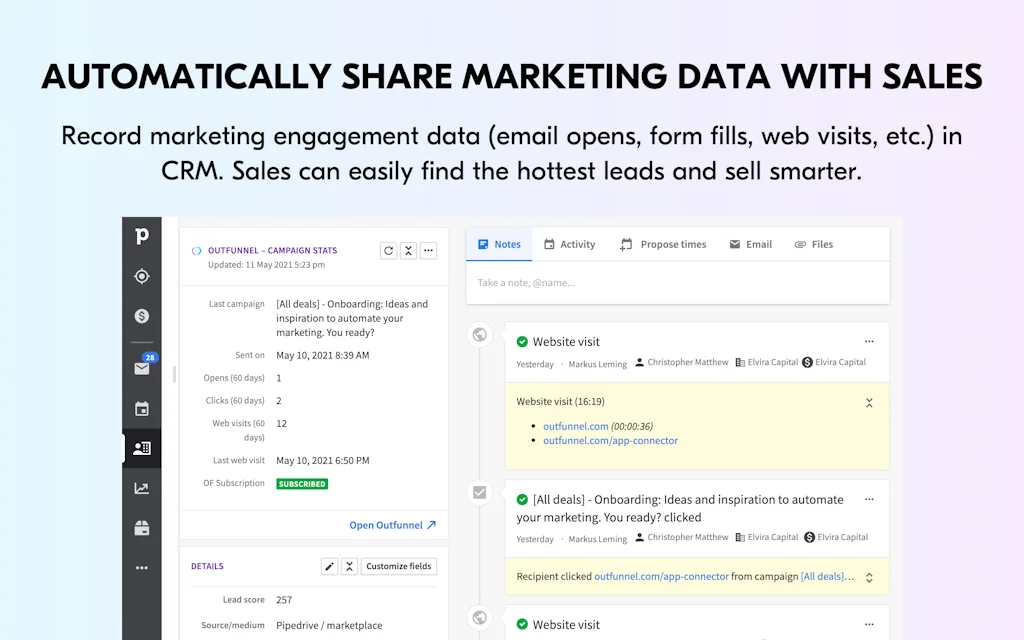Open Activities with the calendar icon

coord(142,408)
